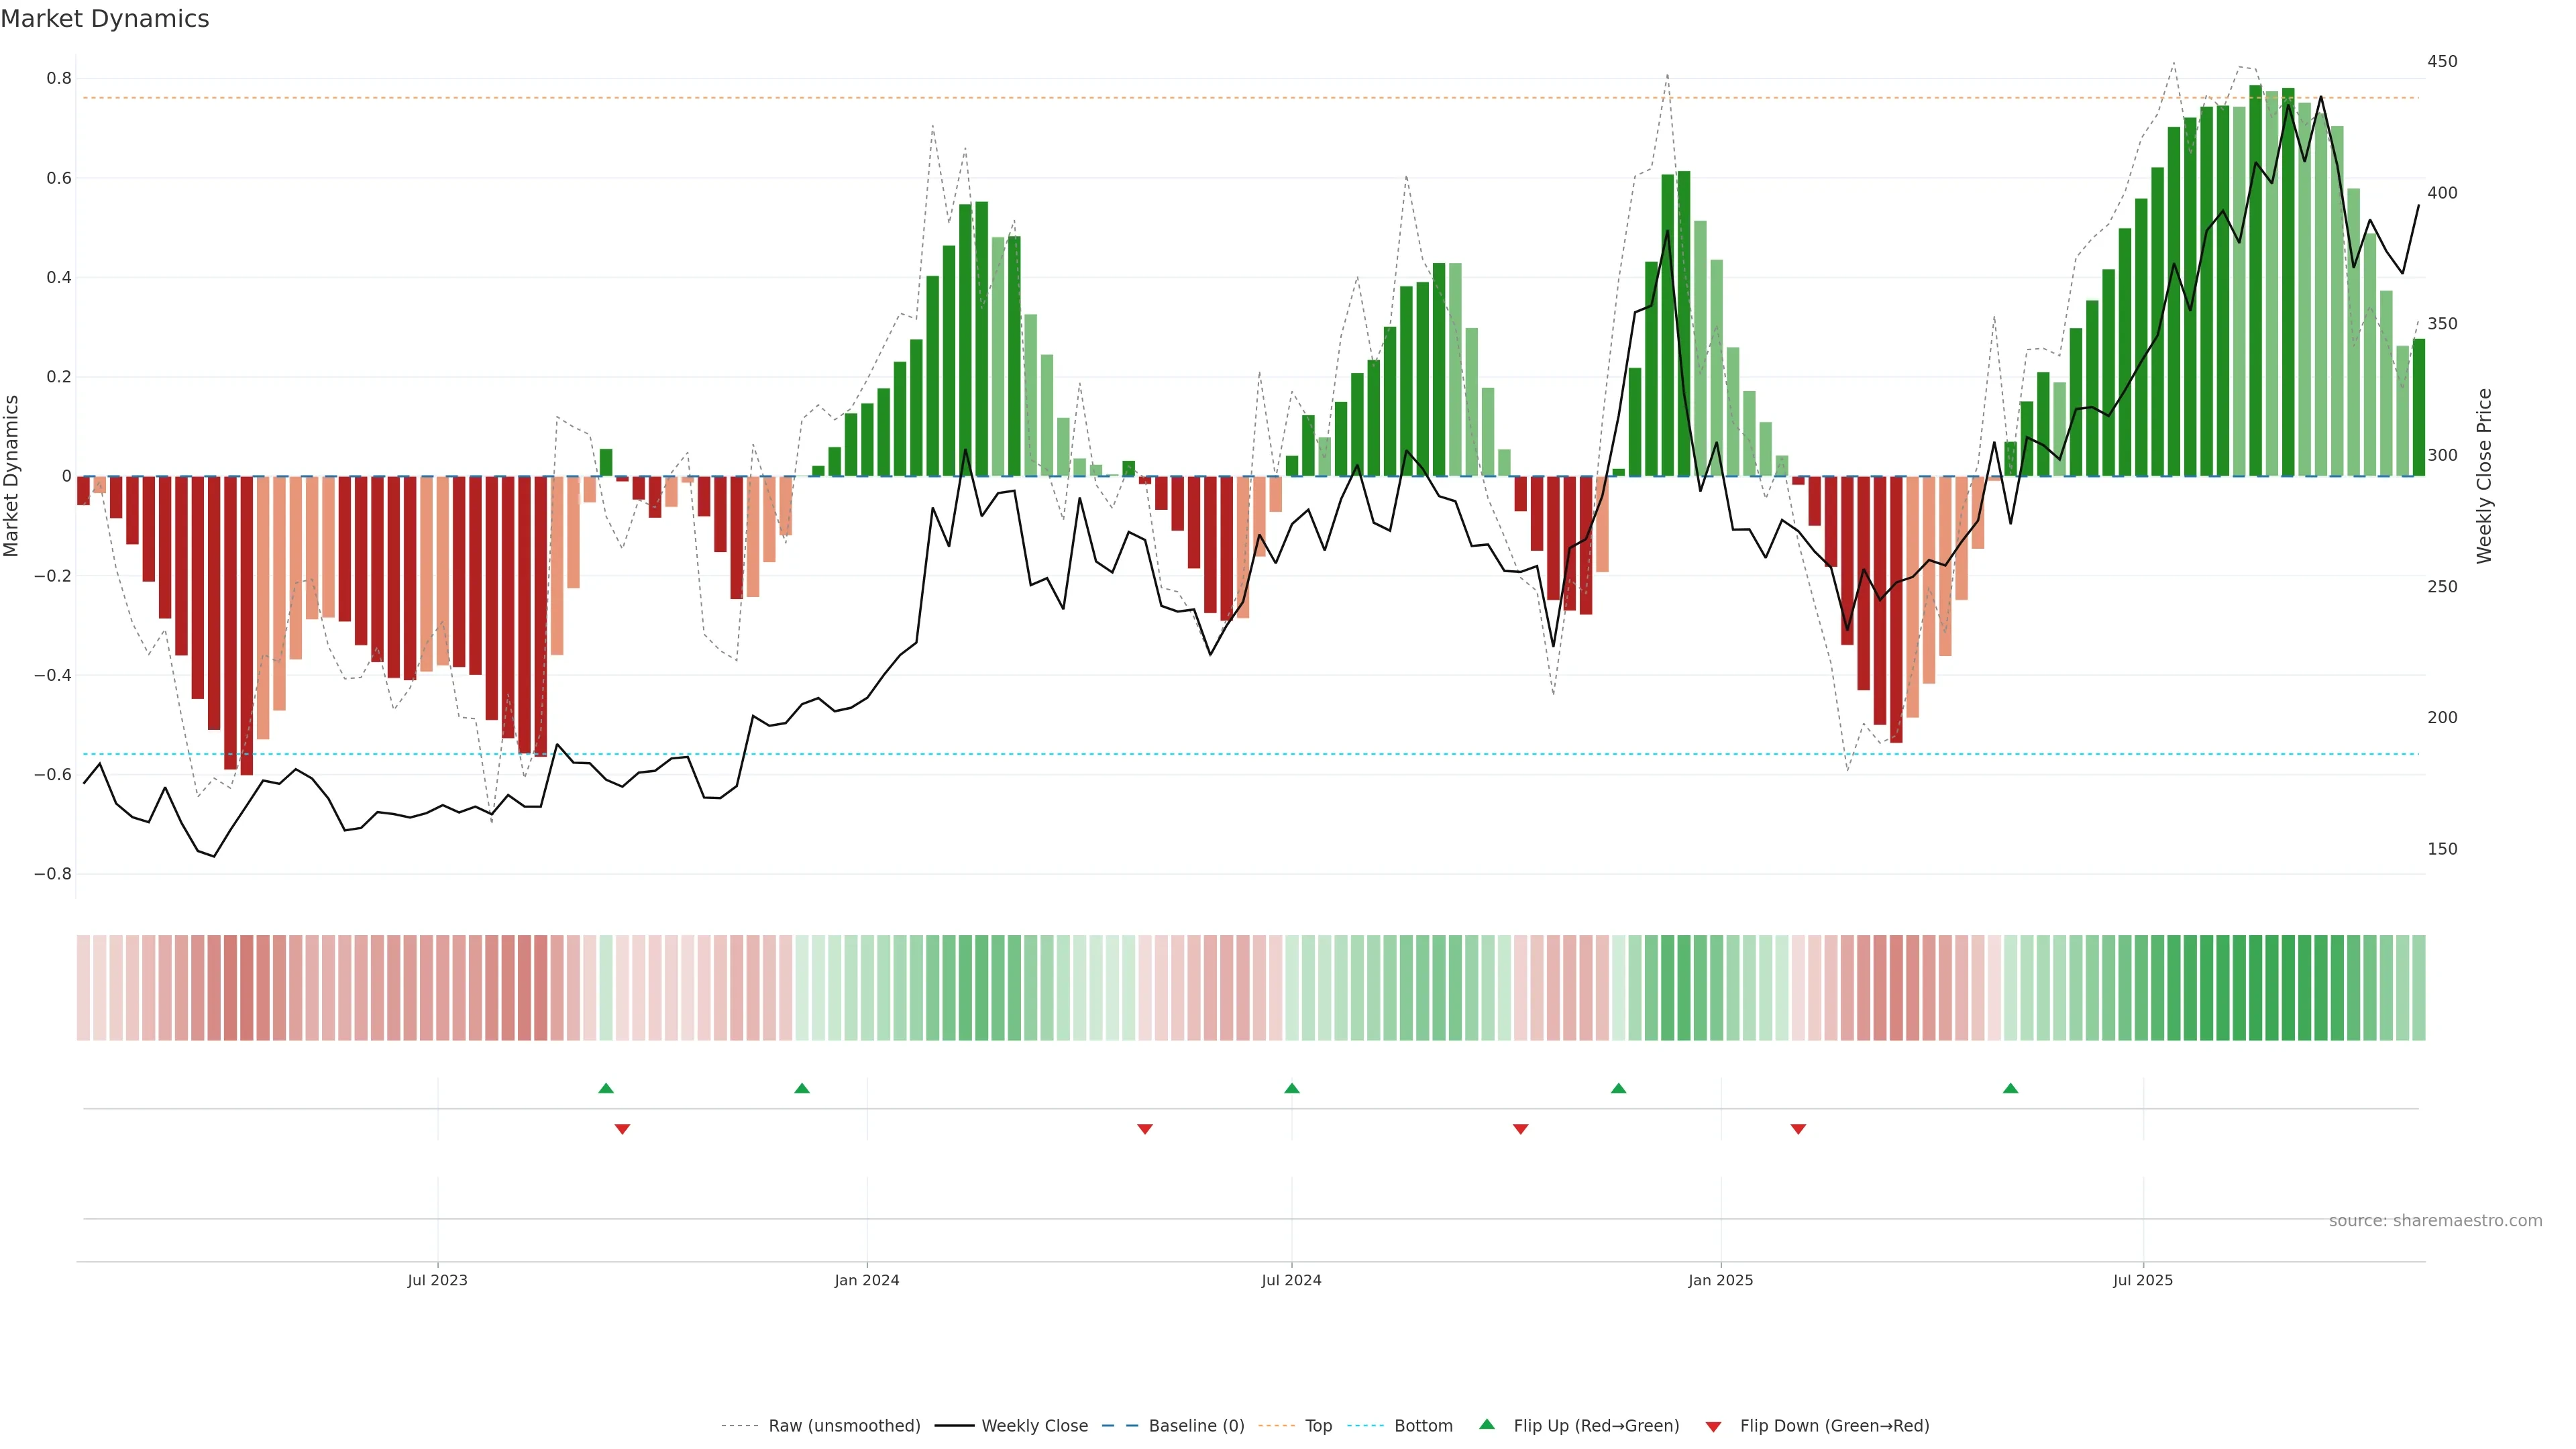Click the Weekly Close Price axis title
This screenshot has height=1449, width=2576.
tap(2484, 476)
